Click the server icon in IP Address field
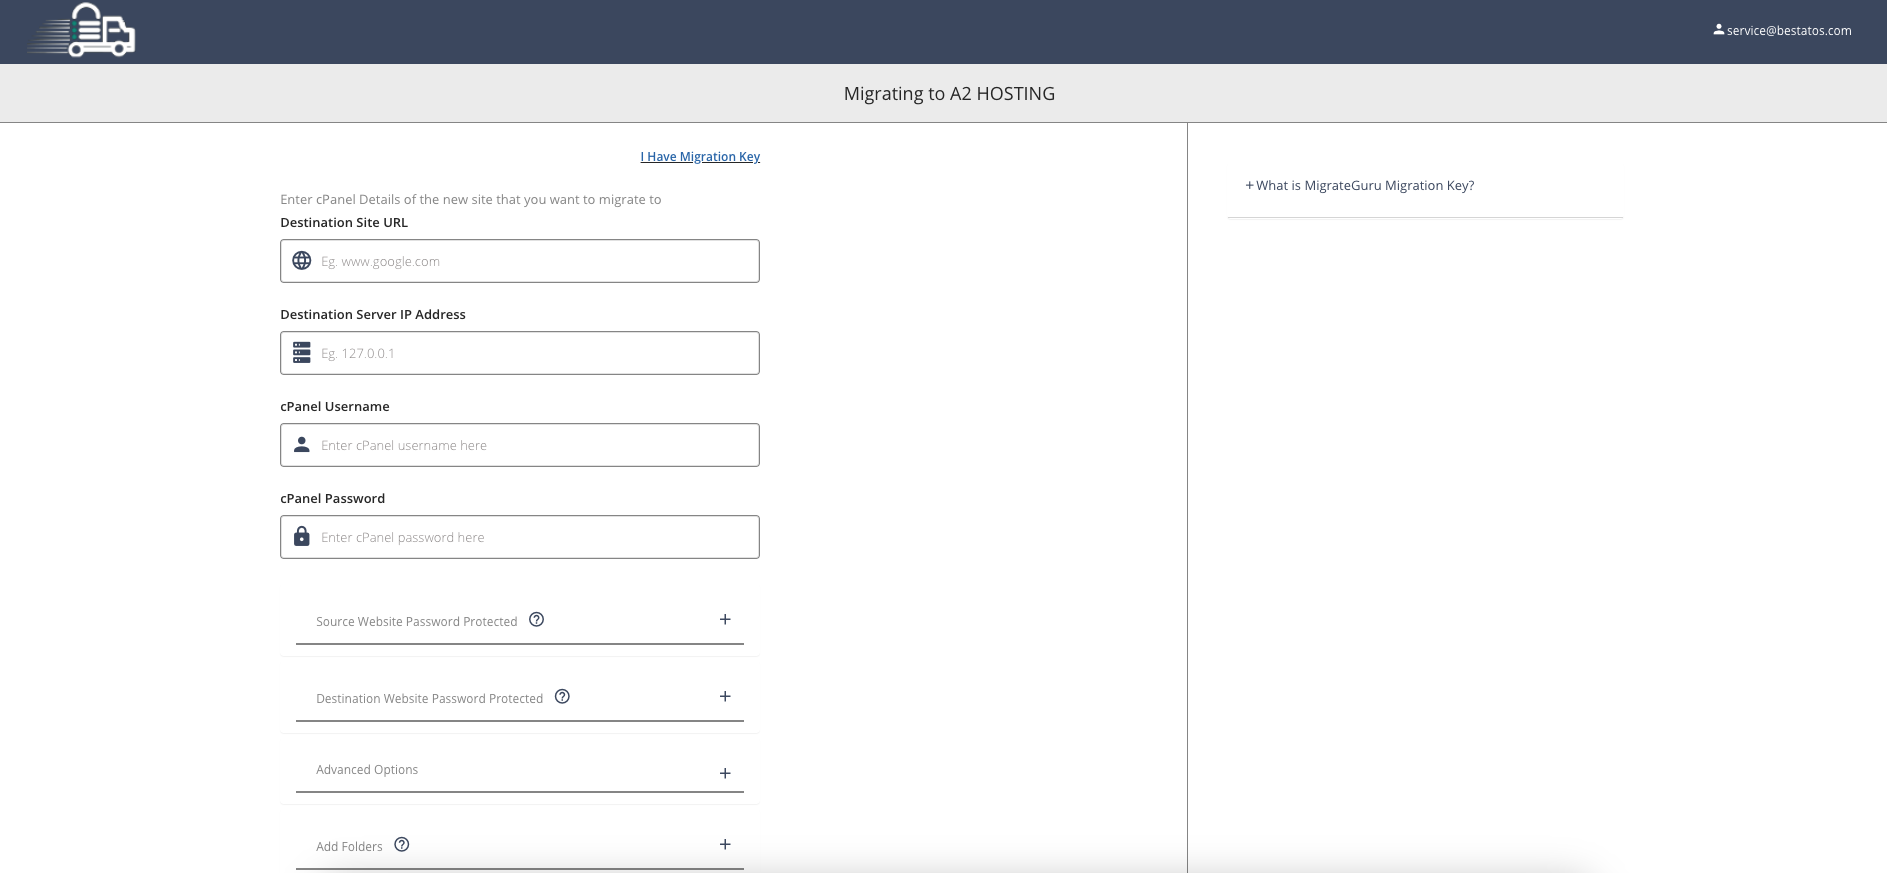The image size is (1887, 873). pos(301,353)
